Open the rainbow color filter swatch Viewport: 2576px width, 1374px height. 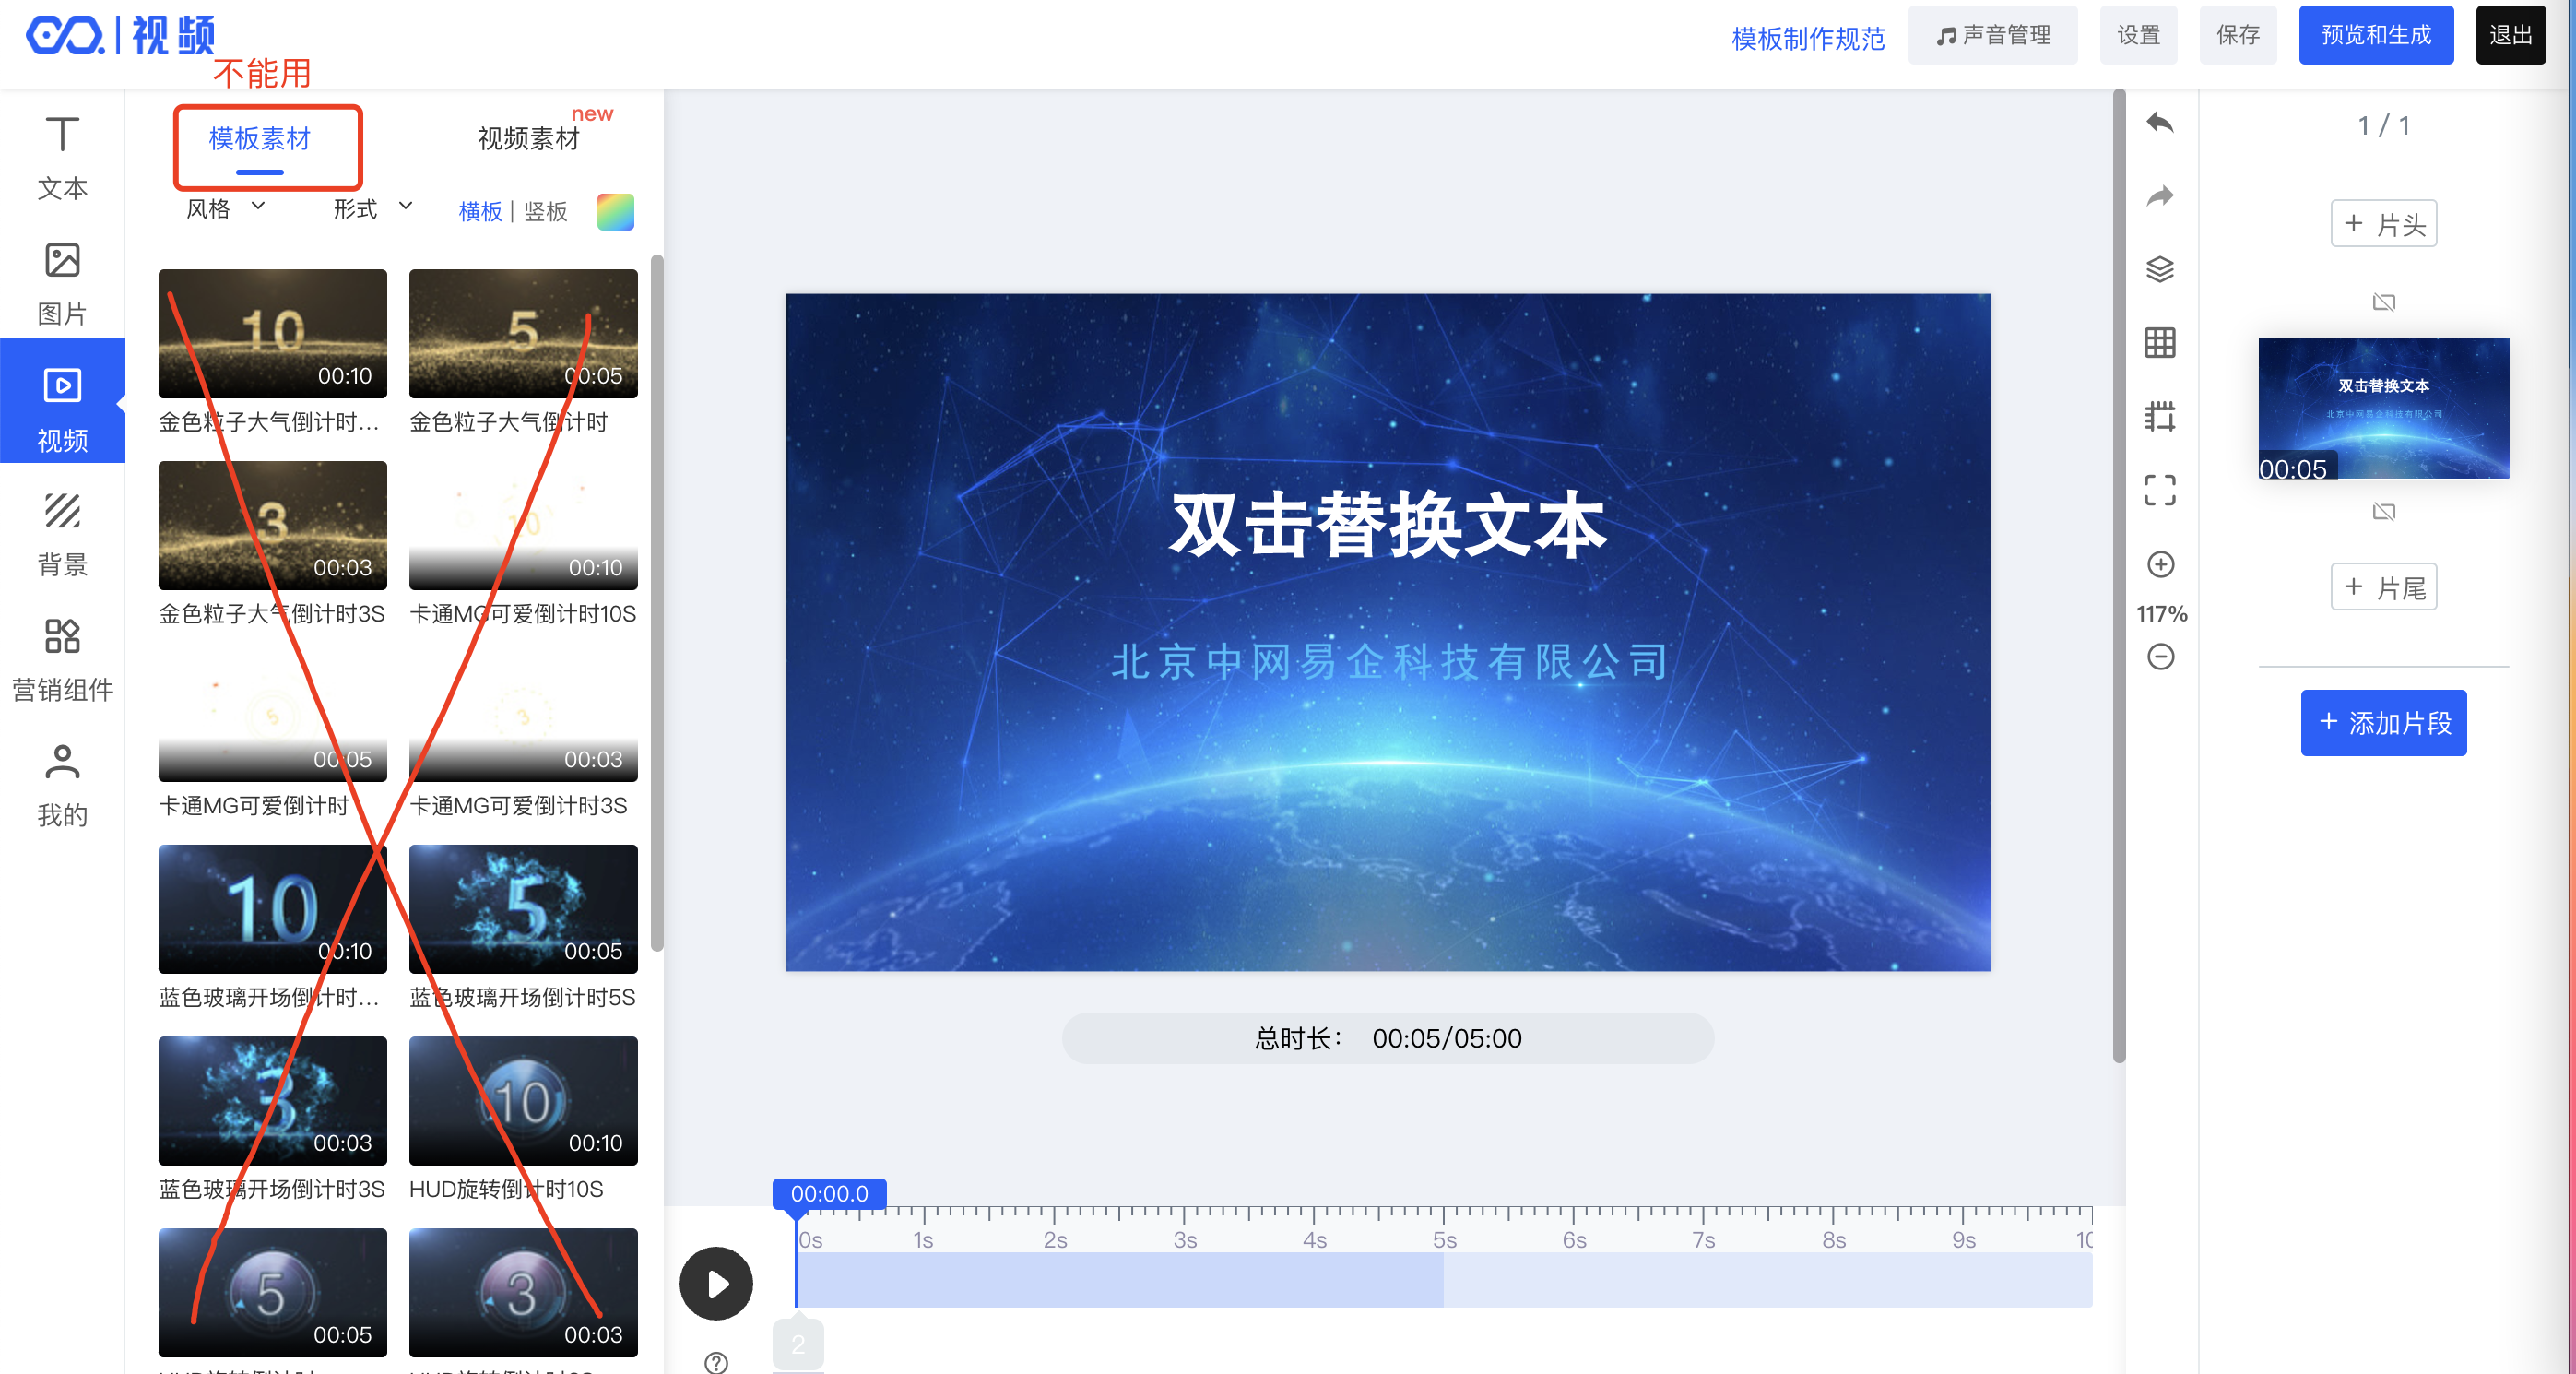(615, 211)
